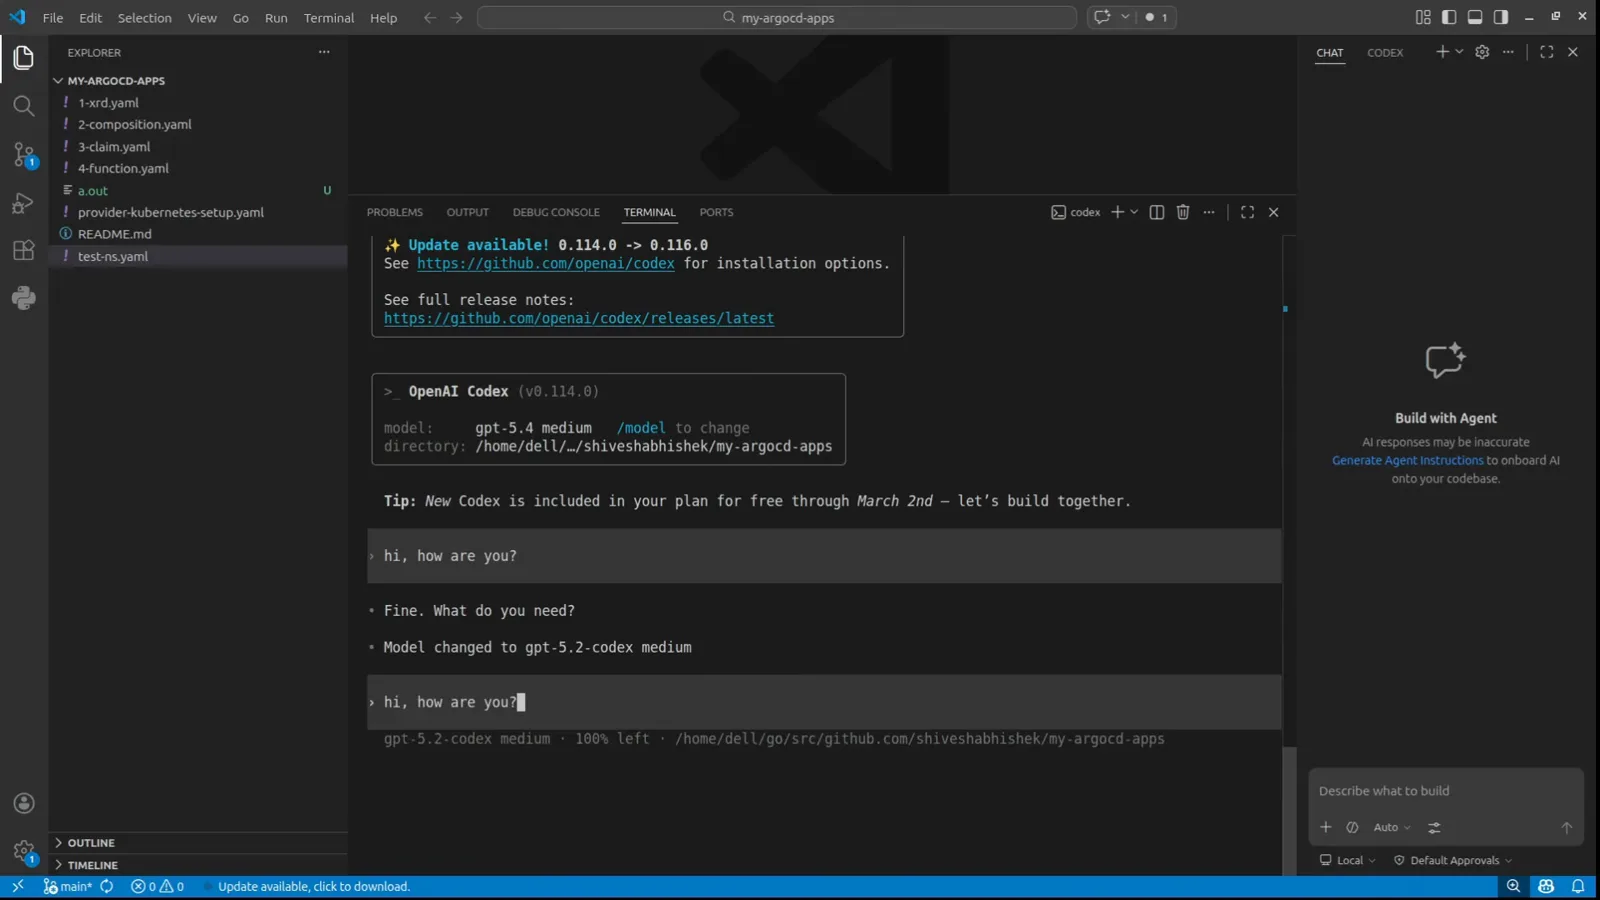1600x900 pixels.
Task: Toggle the primary side bar visibility
Action: pos(1449,17)
